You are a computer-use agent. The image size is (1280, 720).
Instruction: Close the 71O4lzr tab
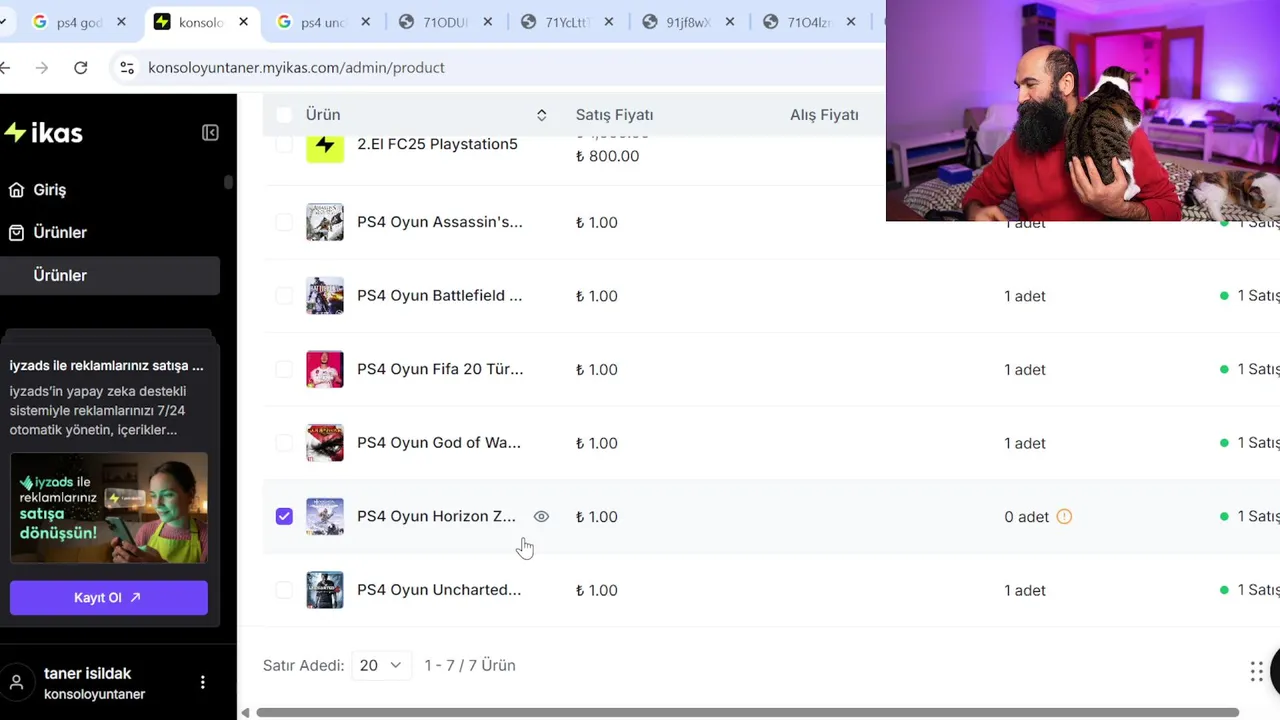pyautogui.click(x=852, y=22)
